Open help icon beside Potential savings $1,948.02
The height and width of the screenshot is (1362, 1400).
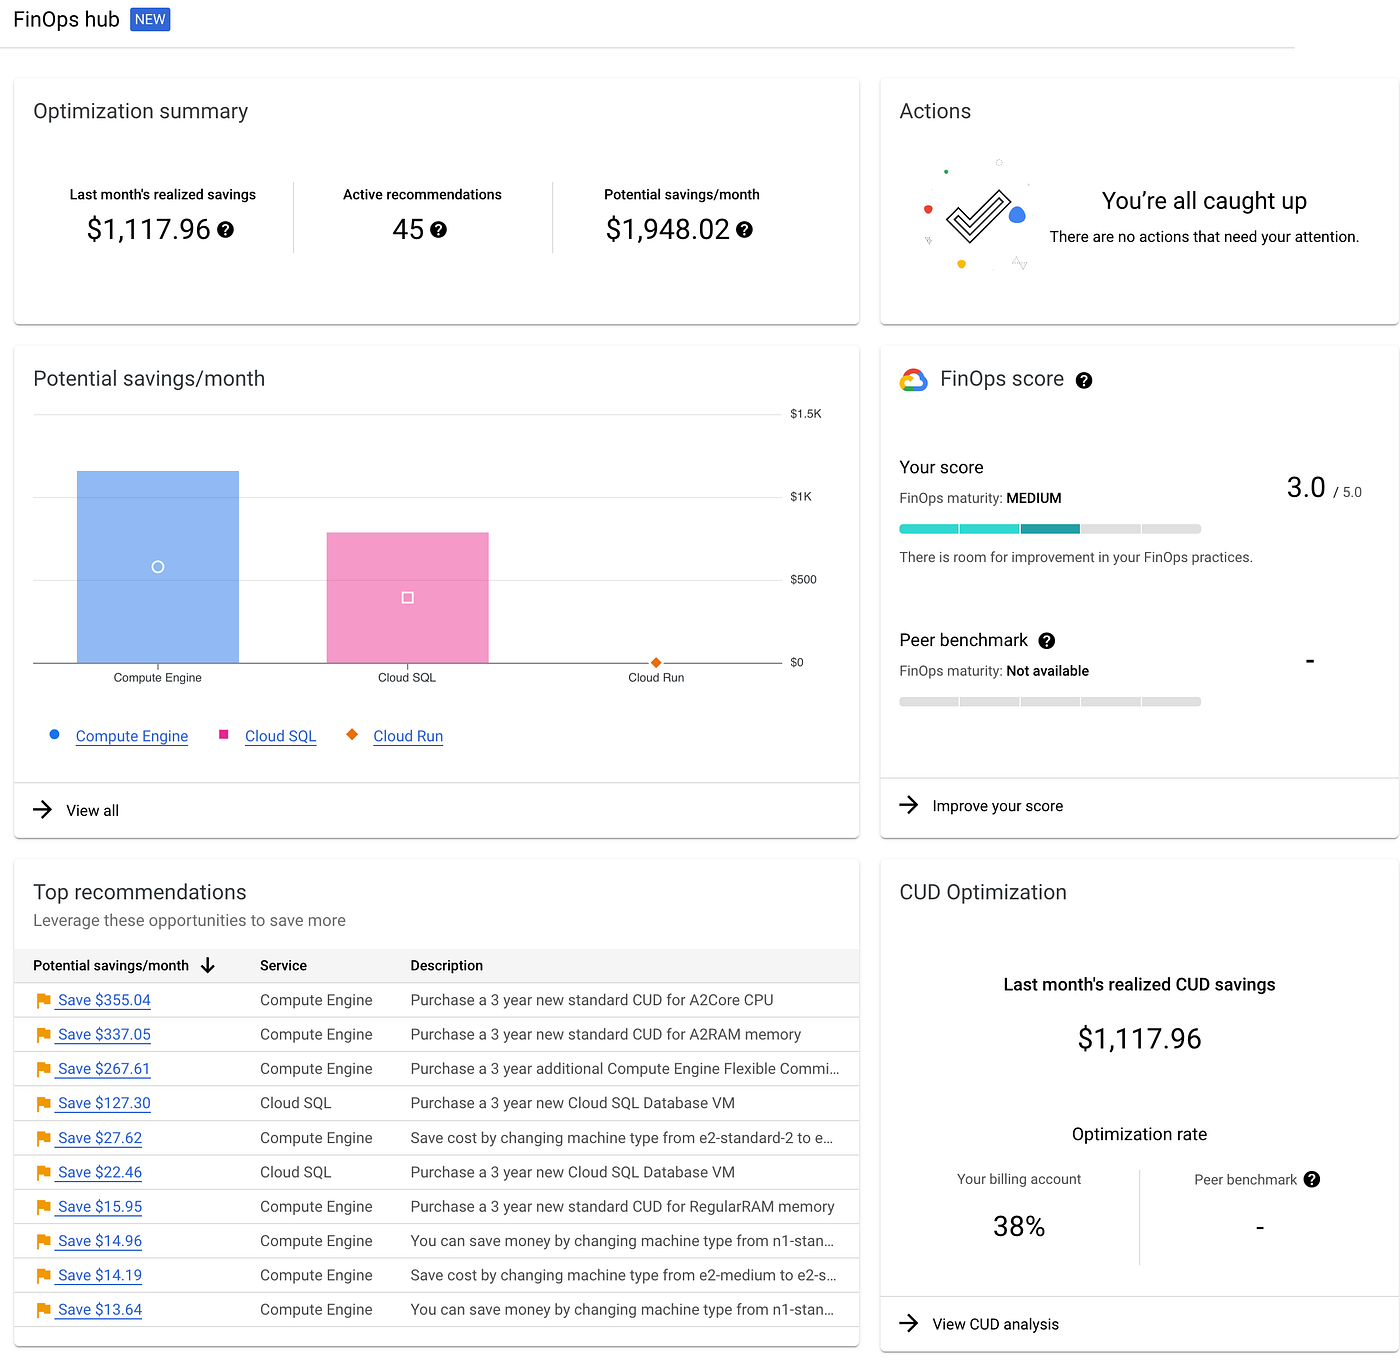click(744, 230)
